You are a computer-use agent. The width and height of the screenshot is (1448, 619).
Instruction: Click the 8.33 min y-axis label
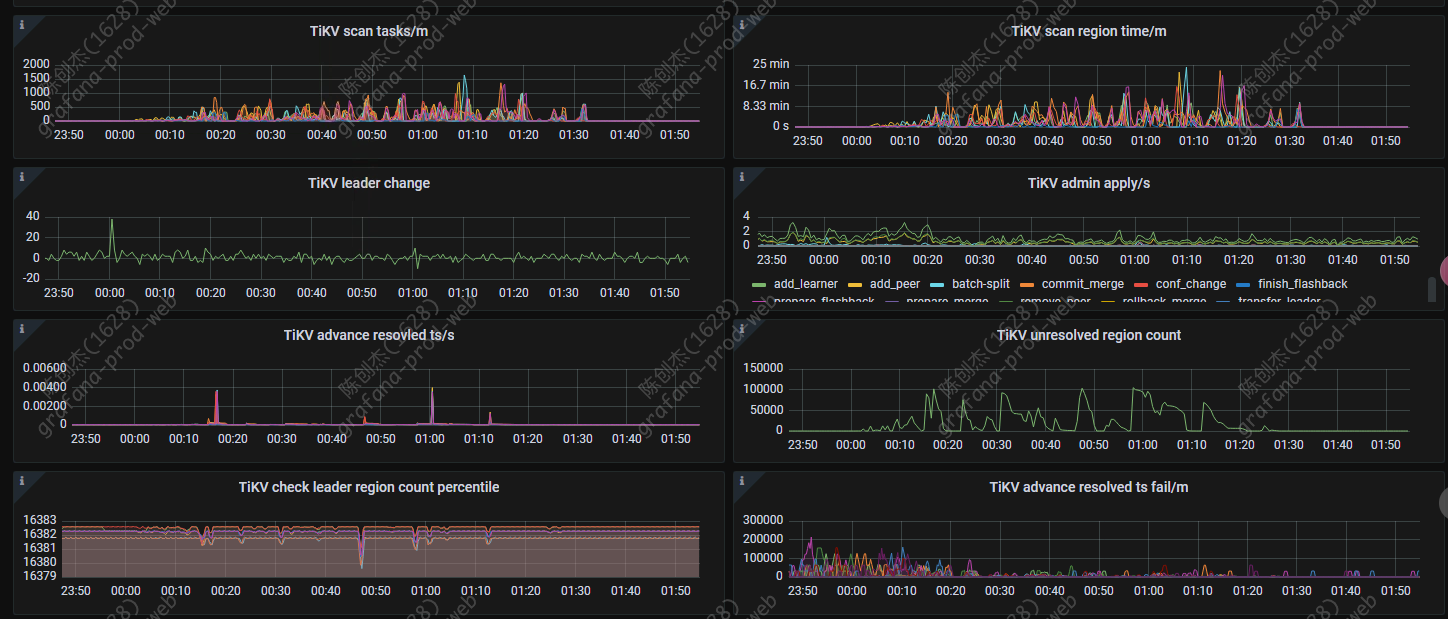766,106
